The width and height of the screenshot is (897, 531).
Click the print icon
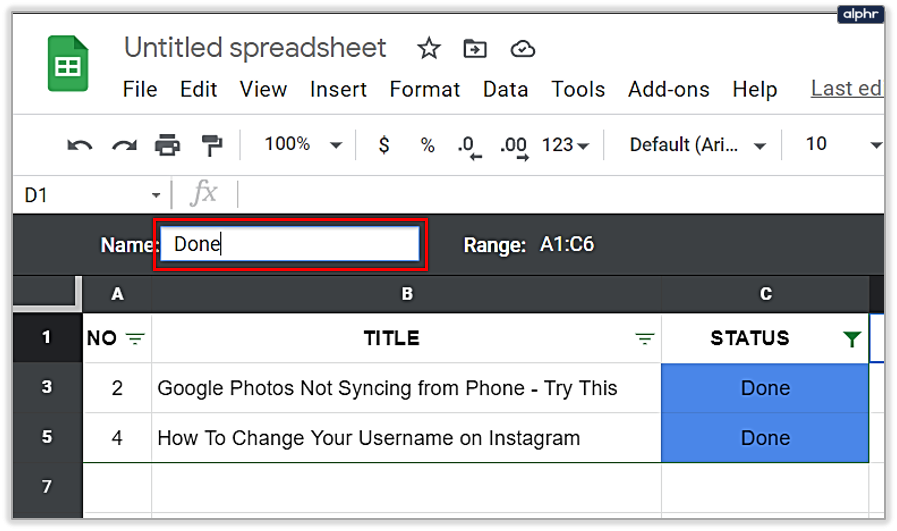coord(167,145)
